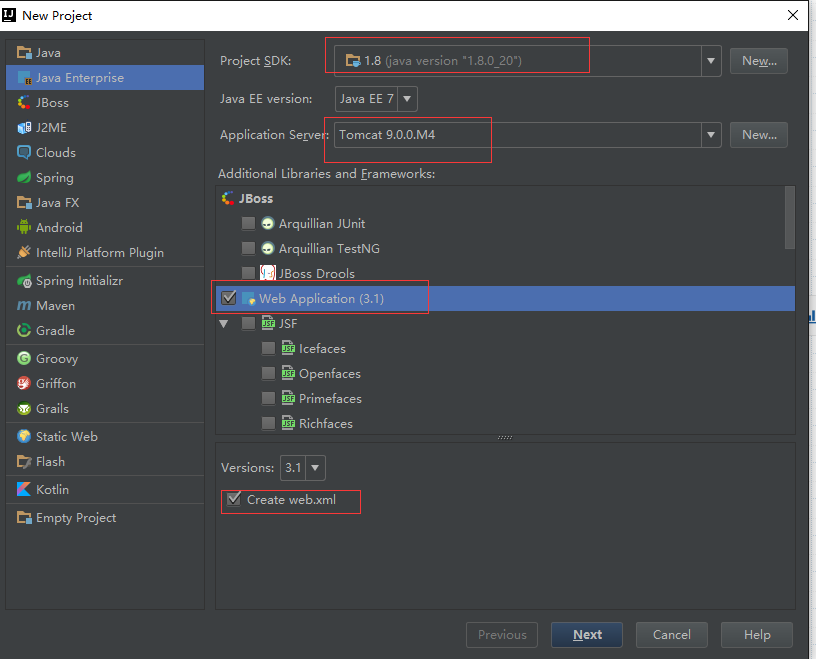This screenshot has width=816, height=659.
Task: Enable the Arquillian TestNG checkbox
Action: coord(248,248)
